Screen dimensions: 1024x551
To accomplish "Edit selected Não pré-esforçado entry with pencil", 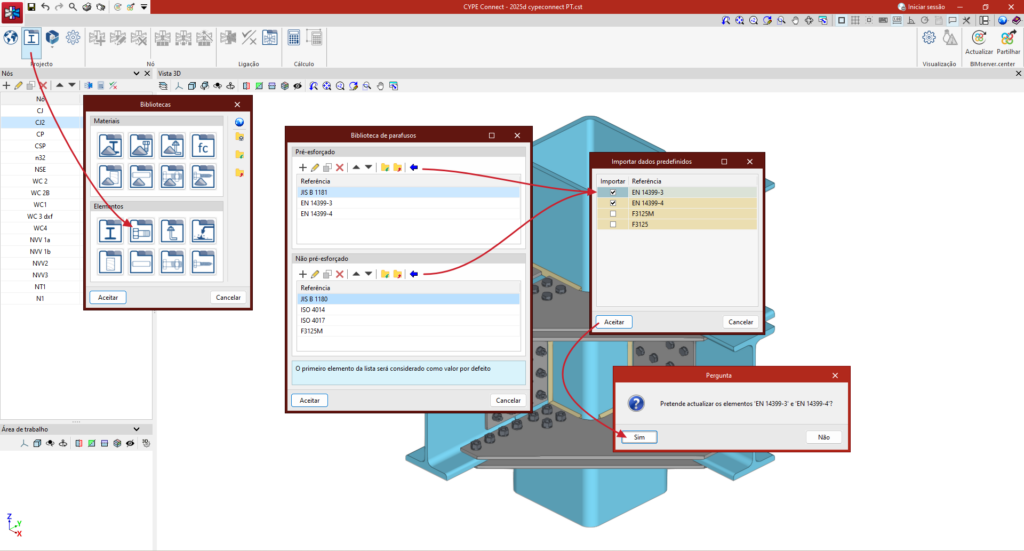I will click(x=315, y=274).
